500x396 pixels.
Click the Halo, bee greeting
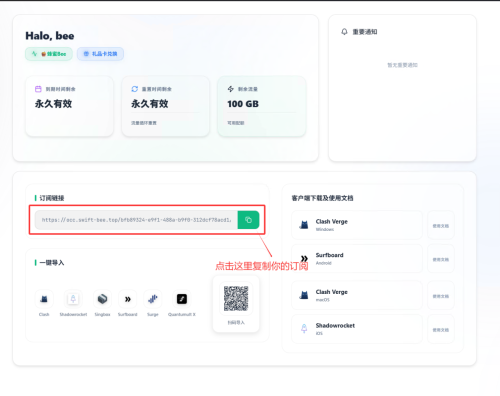pyautogui.click(x=50, y=36)
